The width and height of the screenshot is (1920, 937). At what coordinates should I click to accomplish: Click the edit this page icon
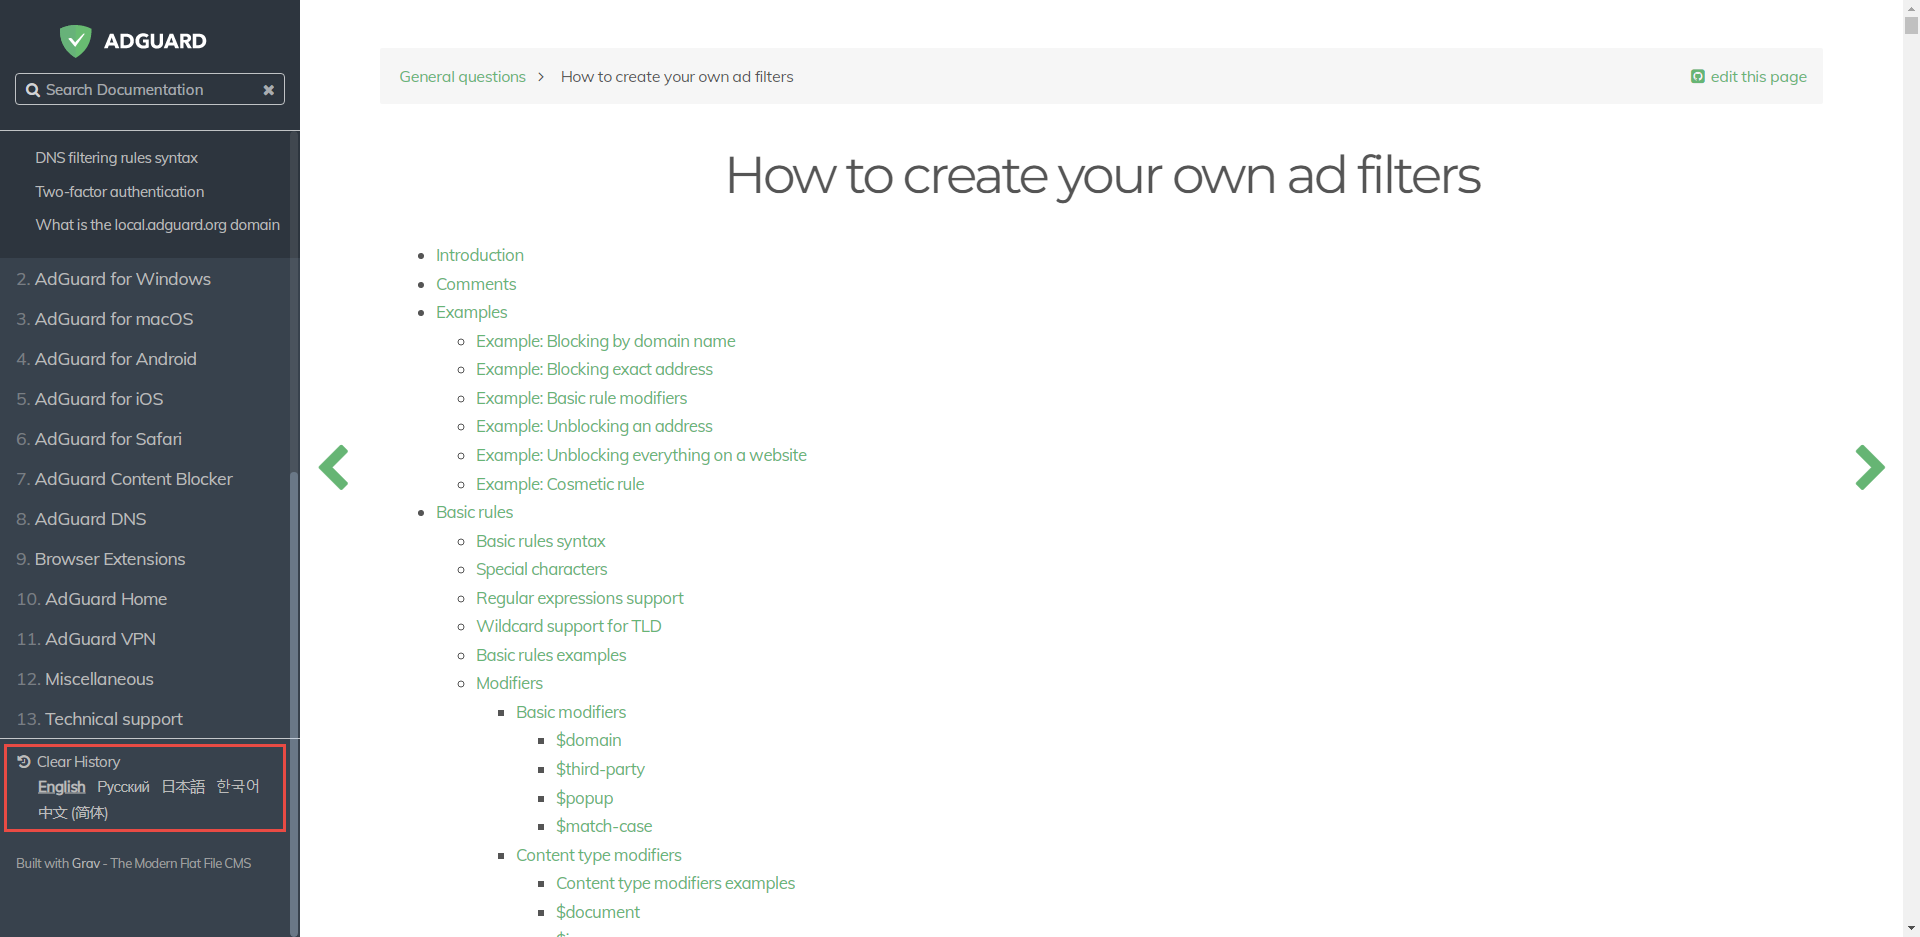point(1697,77)
